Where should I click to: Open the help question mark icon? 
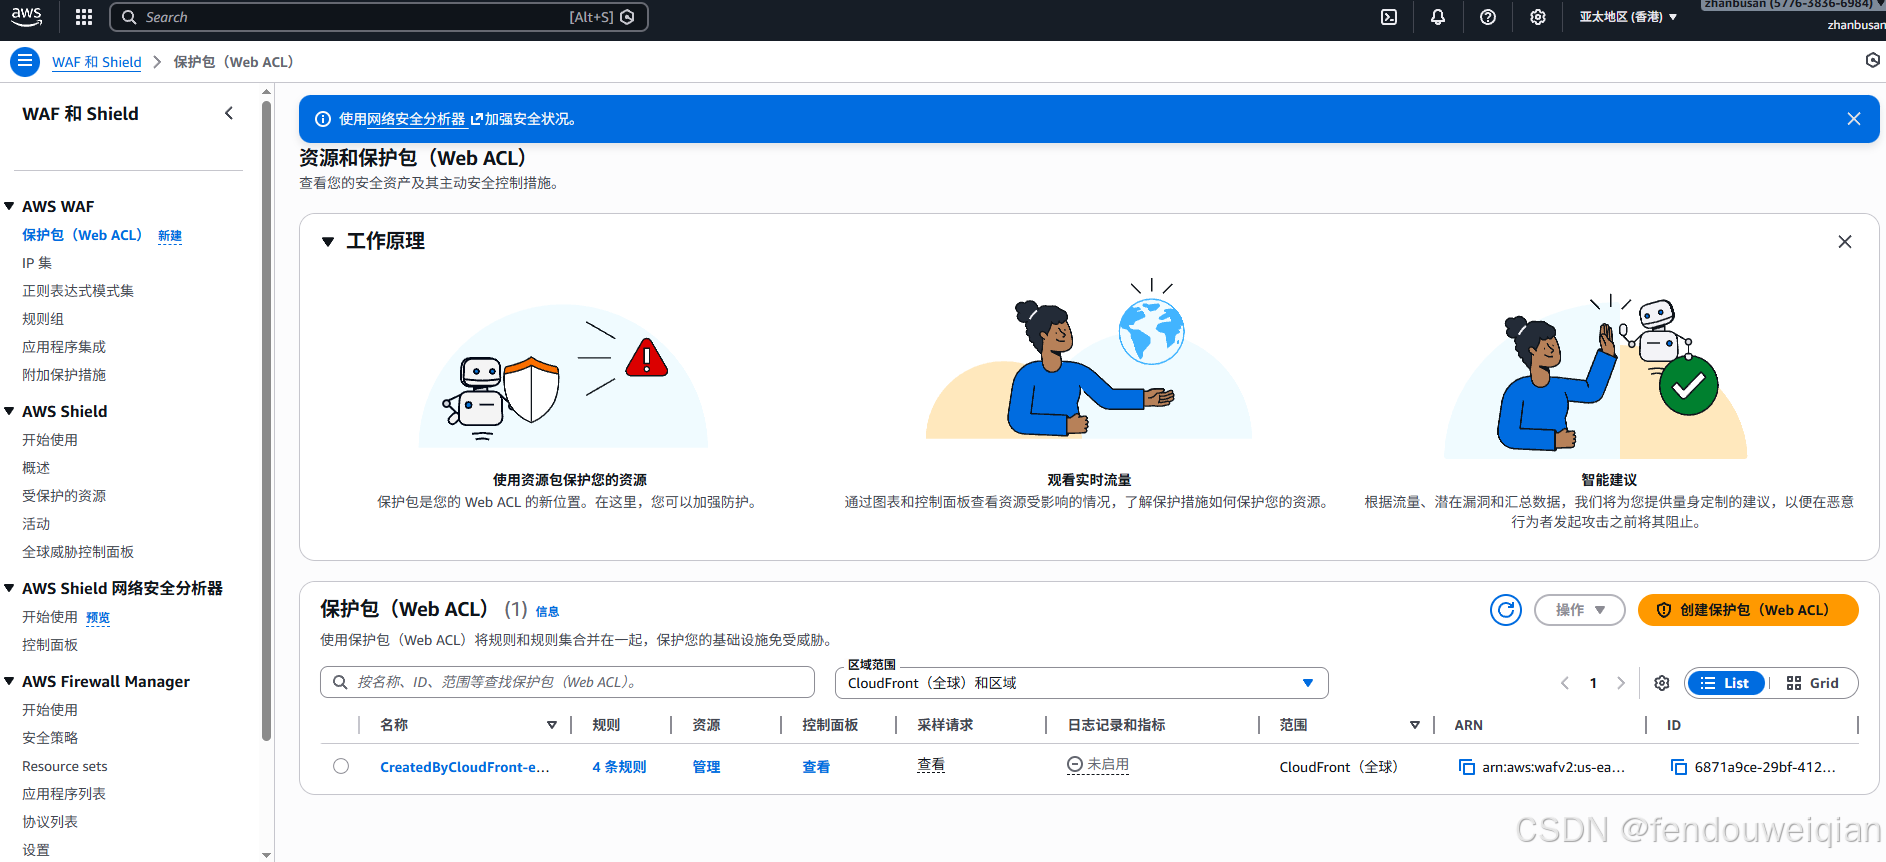1488,17
